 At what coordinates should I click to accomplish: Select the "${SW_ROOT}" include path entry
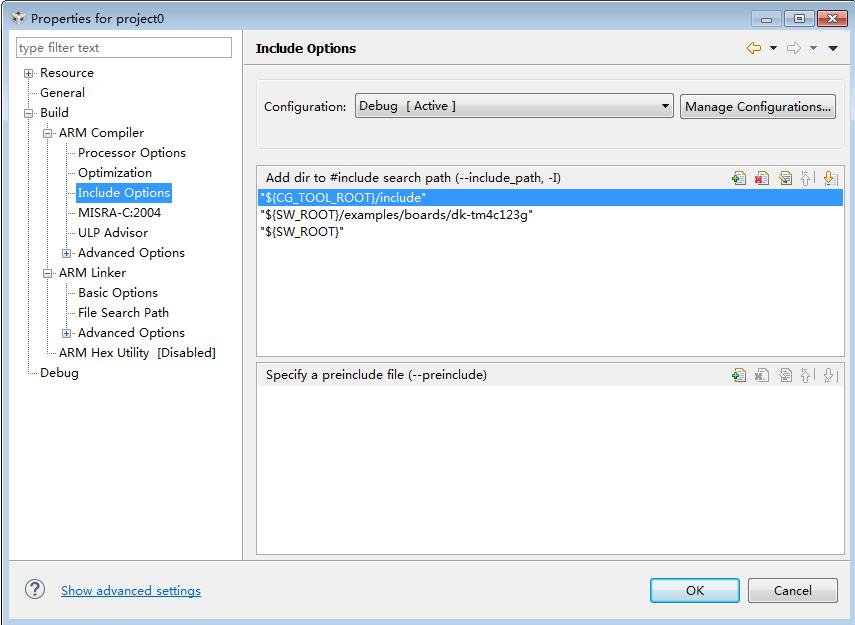coord(301,232)
